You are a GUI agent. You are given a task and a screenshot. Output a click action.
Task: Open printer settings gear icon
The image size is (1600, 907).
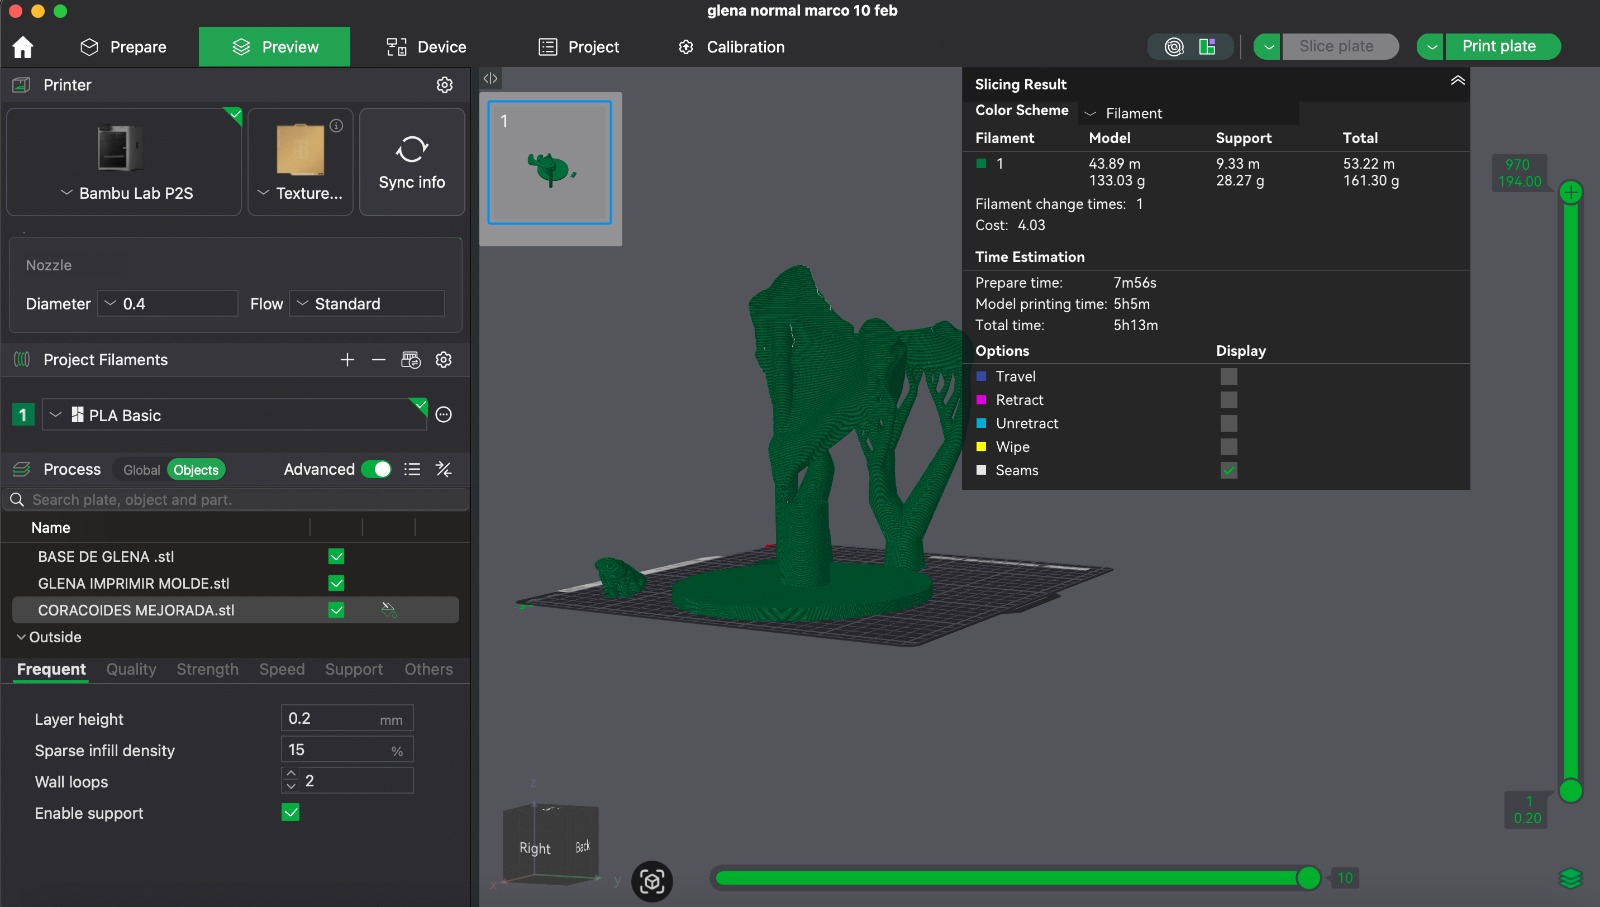tap(445, 85)
